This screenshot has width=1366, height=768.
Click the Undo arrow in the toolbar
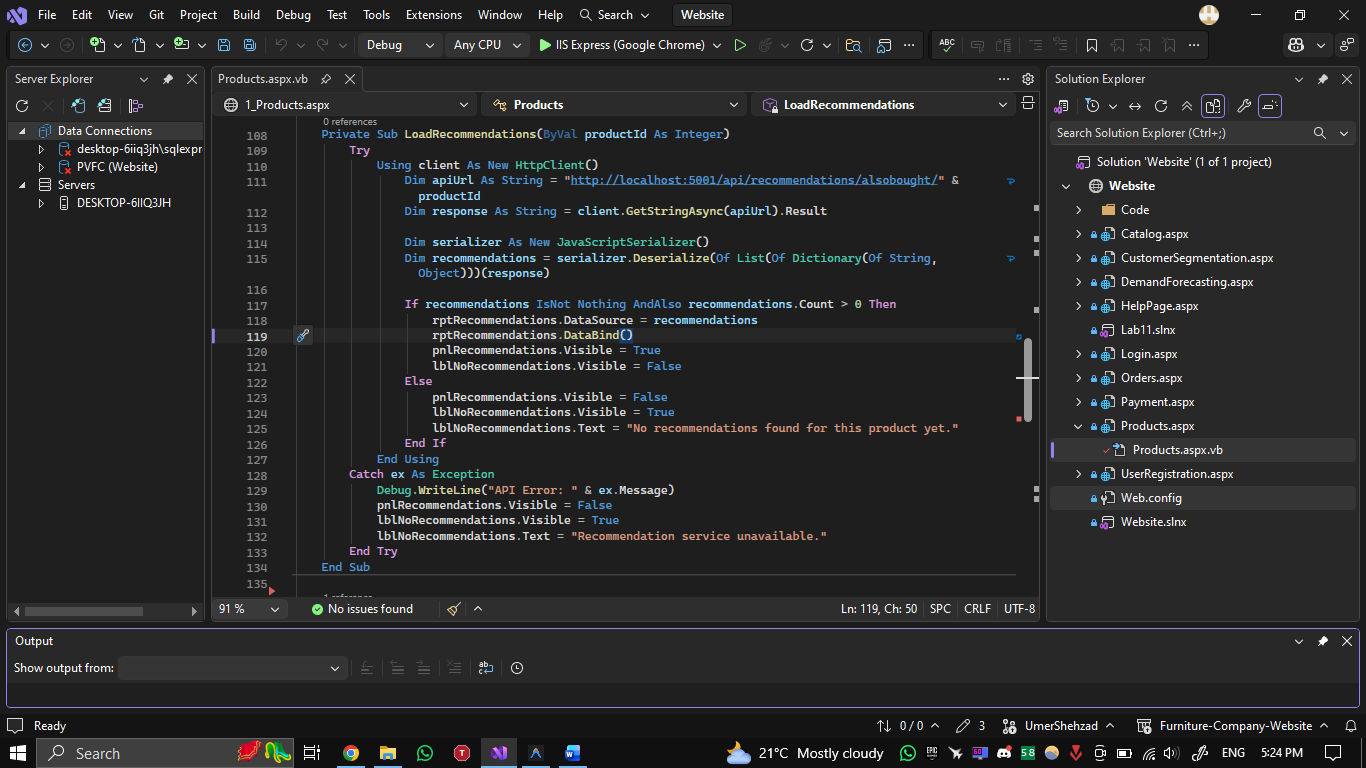click(x=281, y=45)
